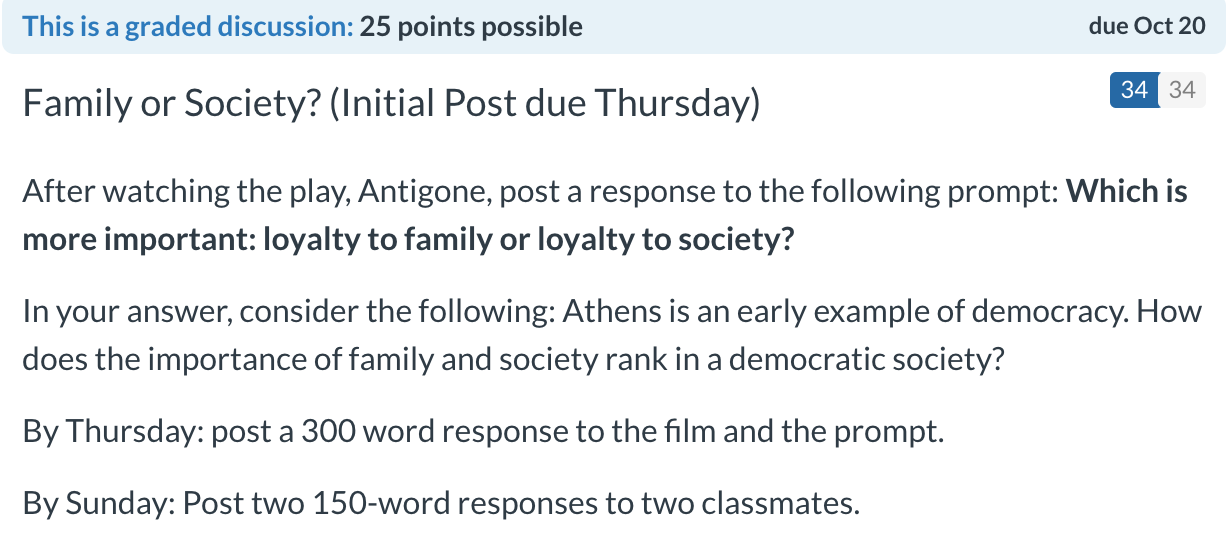This screenshot has height=534, width=1226.
Task: Click bold text "loyalty to family or loyalty to society?"
Action: pos(528,241)
